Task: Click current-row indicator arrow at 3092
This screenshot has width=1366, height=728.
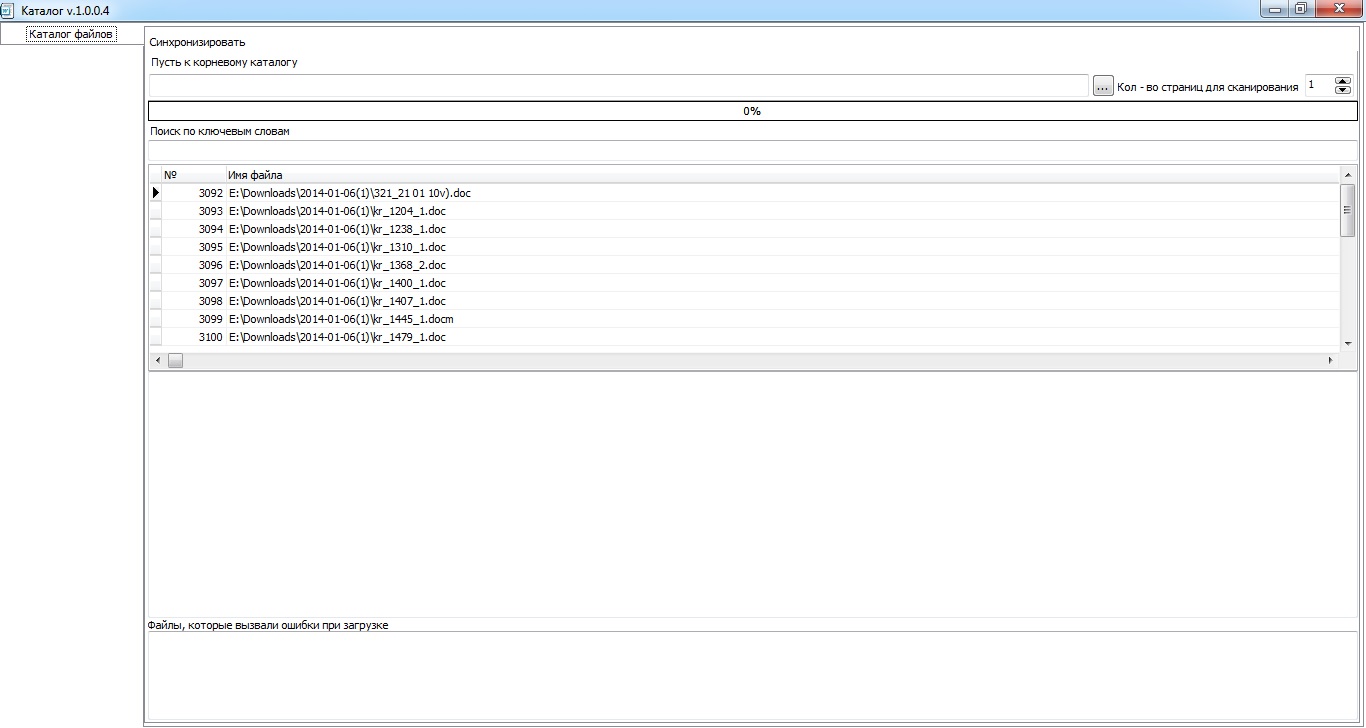Action: [155, 193]
